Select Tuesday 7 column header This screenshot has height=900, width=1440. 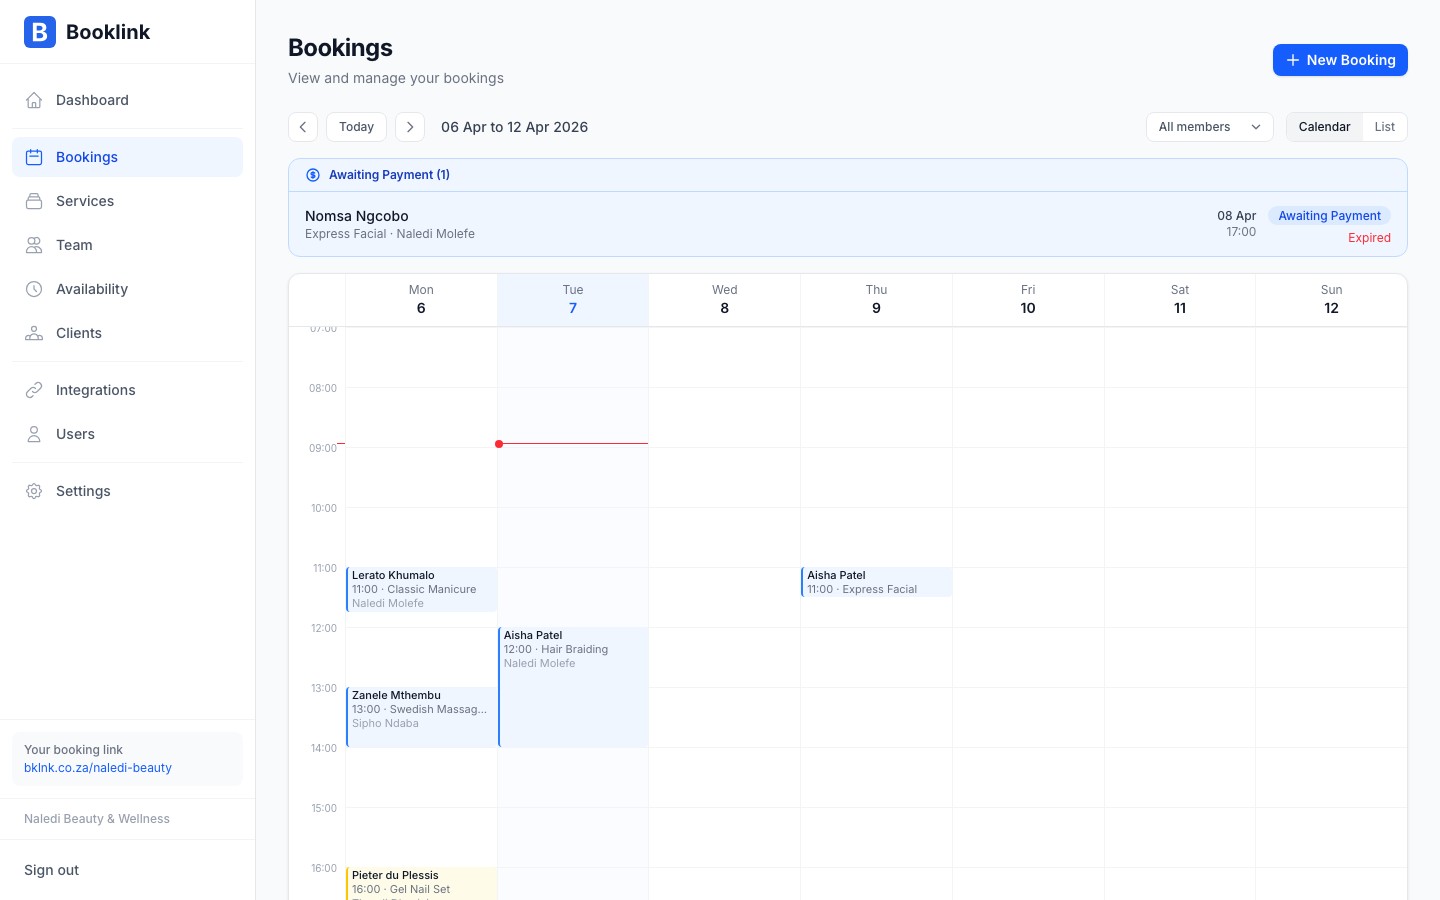(573, 300)
